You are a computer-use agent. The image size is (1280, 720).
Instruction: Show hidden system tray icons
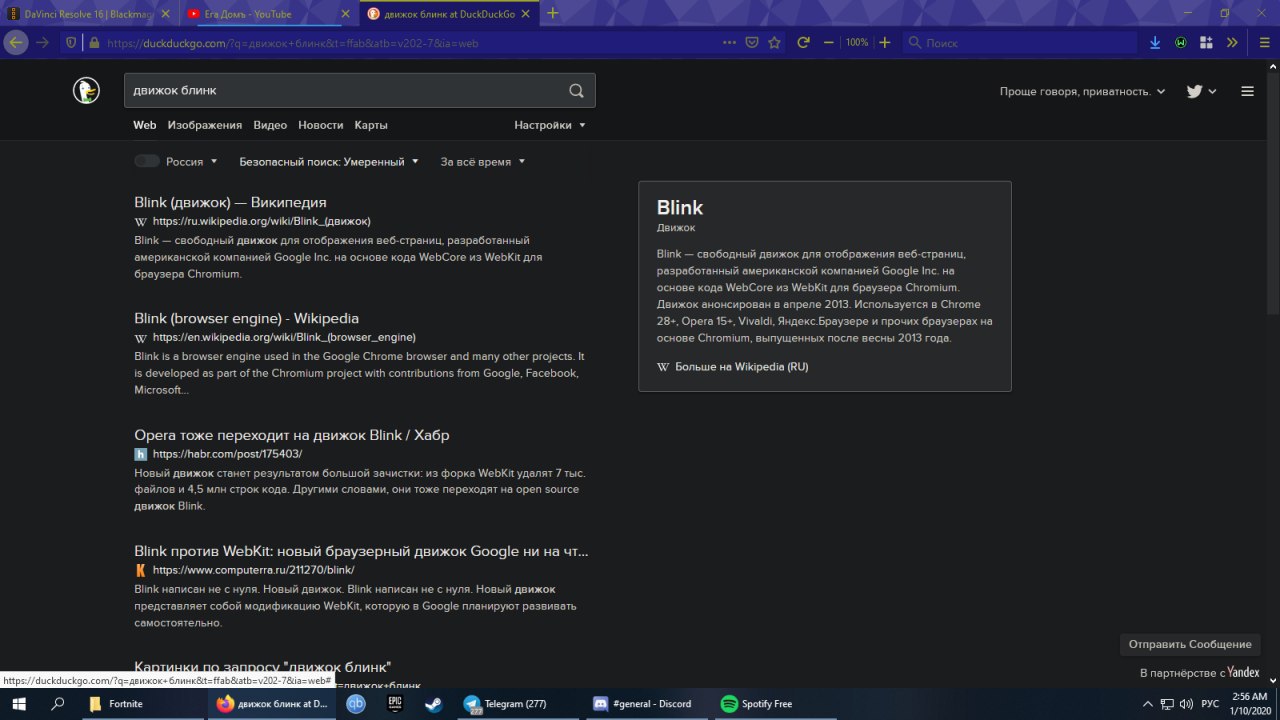point(1150,704)
